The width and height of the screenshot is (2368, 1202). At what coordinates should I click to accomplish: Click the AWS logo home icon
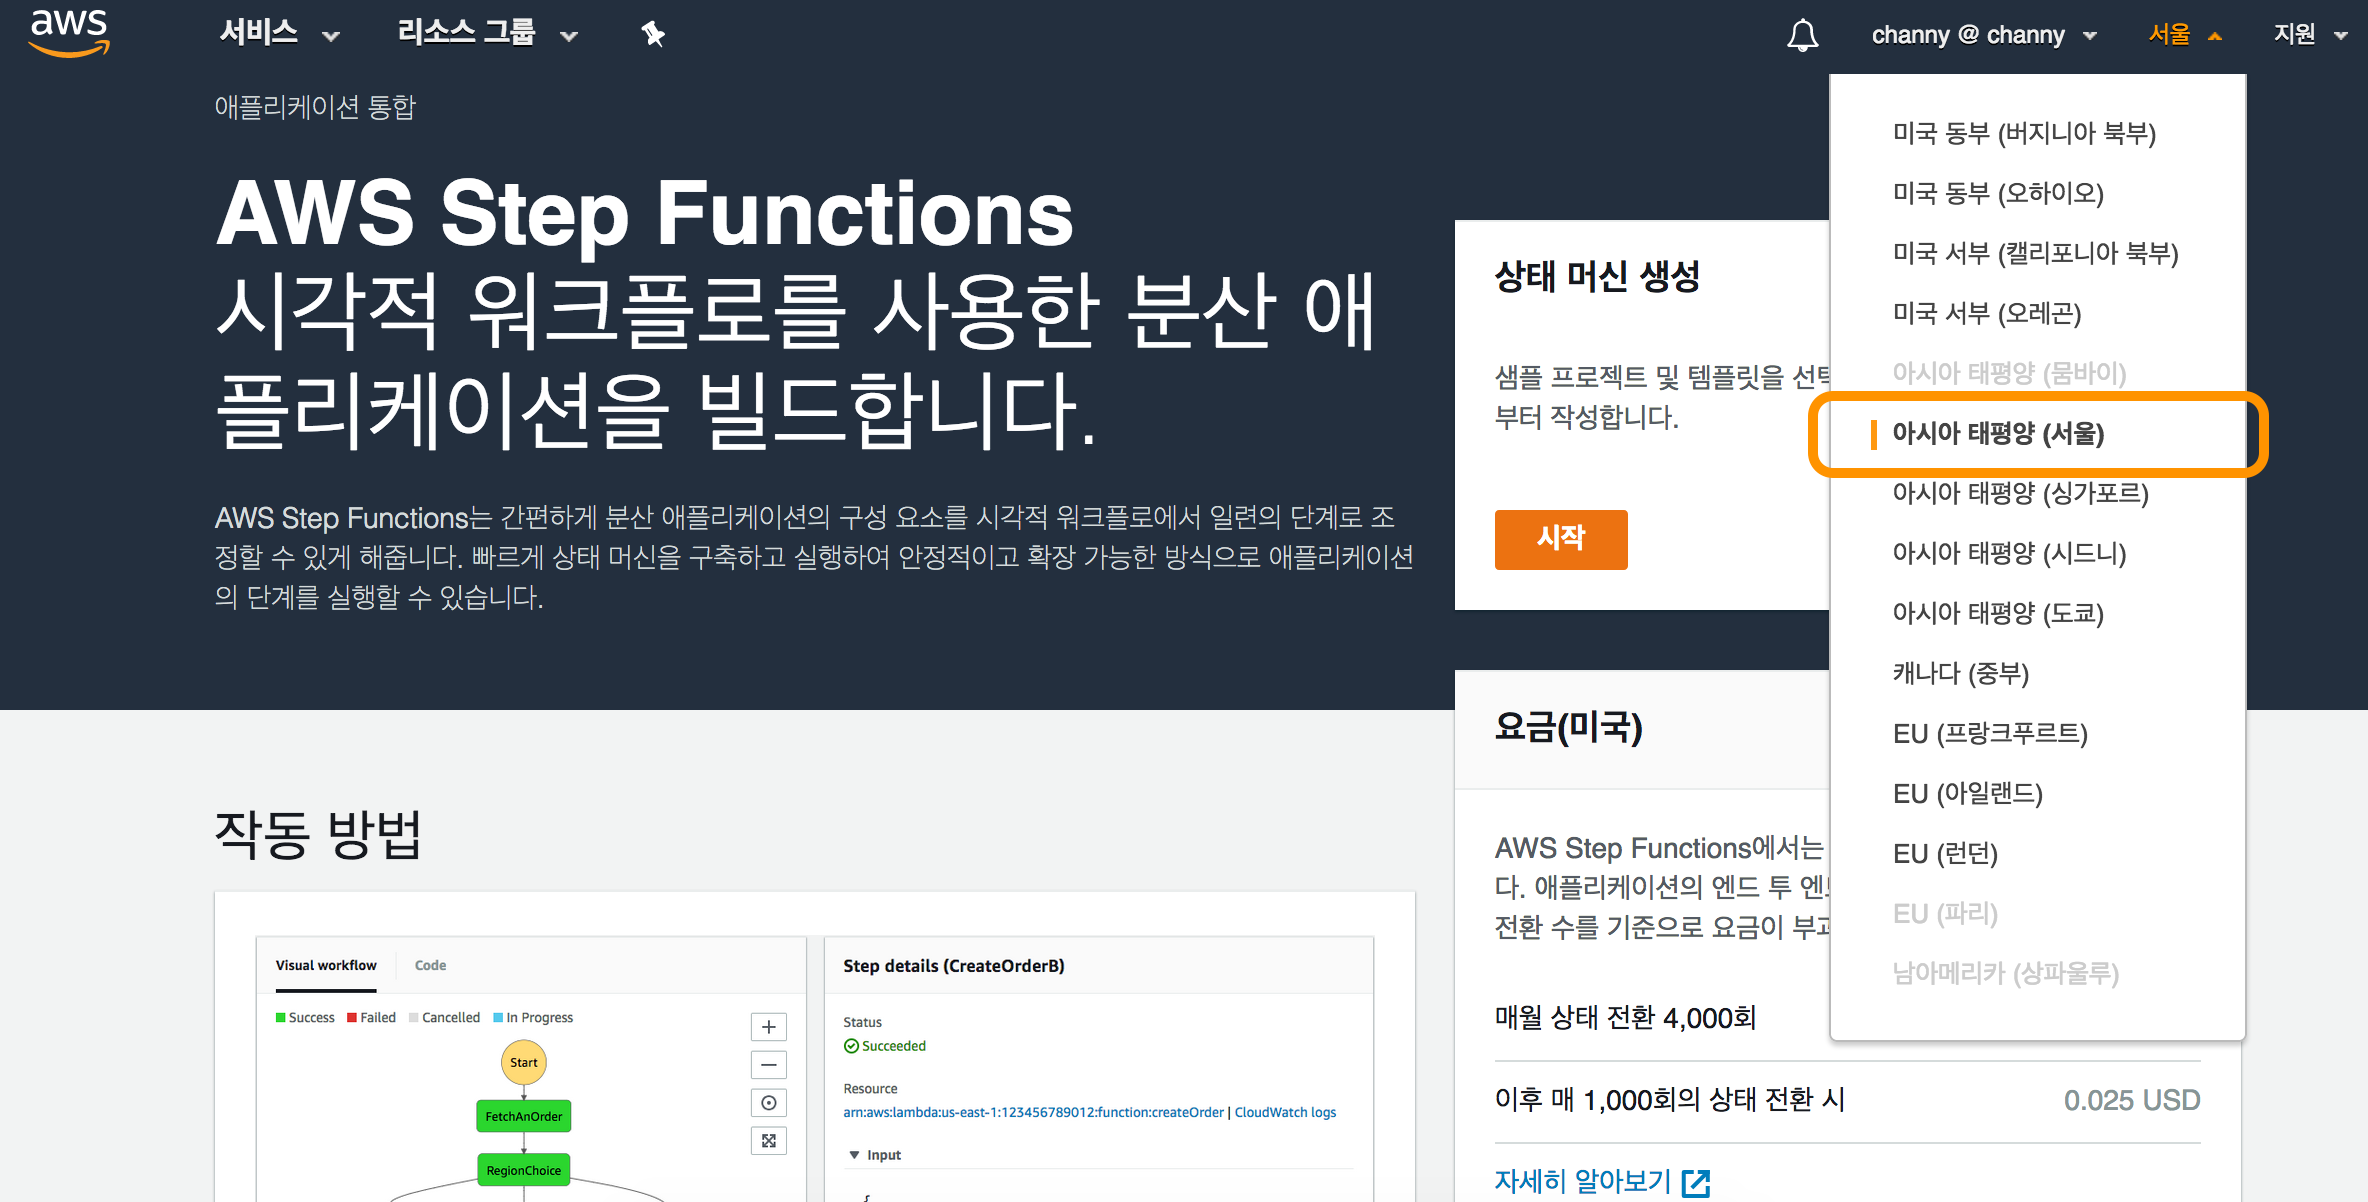pos(69,33)
